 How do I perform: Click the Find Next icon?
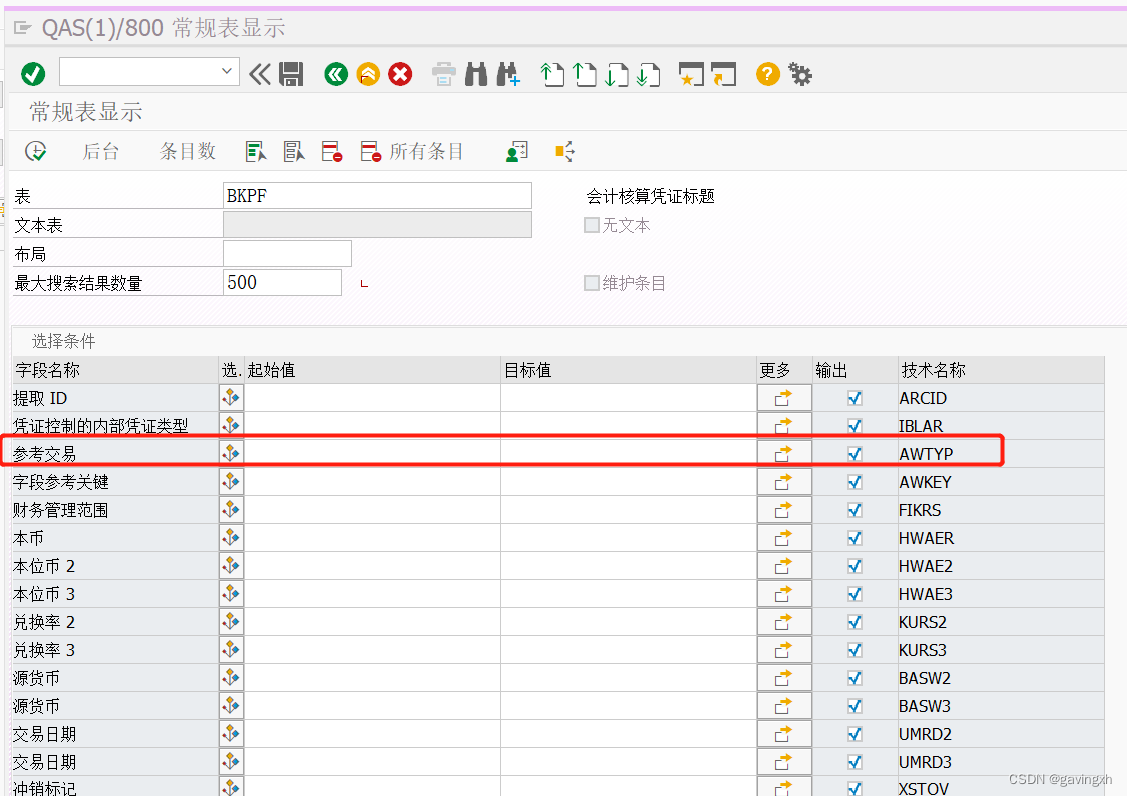pos(508,74)
